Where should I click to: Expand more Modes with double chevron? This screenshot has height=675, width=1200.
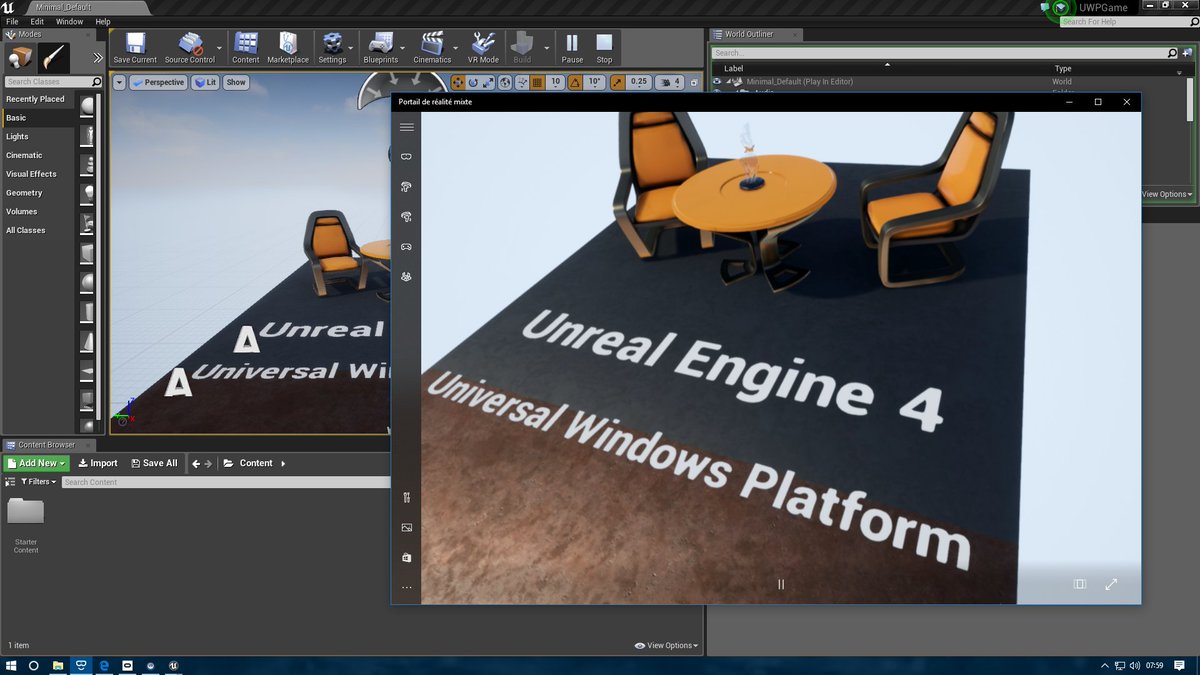97,58
